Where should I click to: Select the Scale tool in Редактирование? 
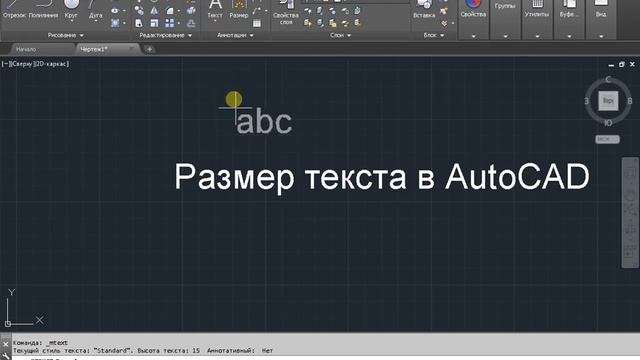(154, 23)
